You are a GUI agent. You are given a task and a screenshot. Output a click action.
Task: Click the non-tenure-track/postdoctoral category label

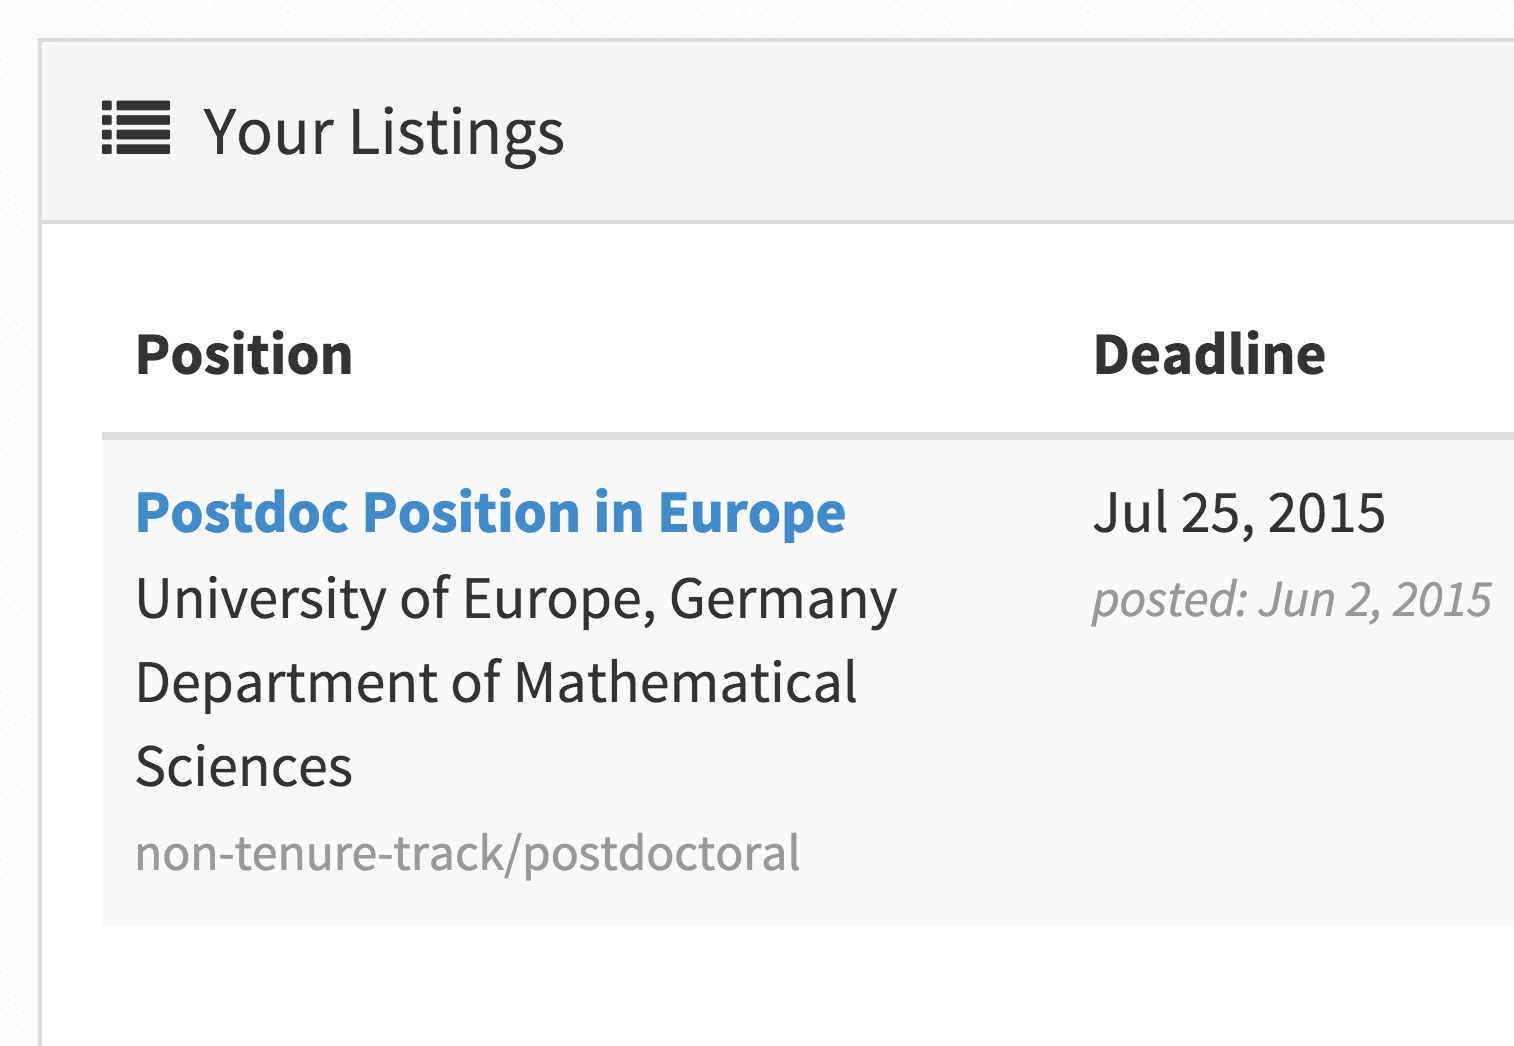click(x=467, y=854)
